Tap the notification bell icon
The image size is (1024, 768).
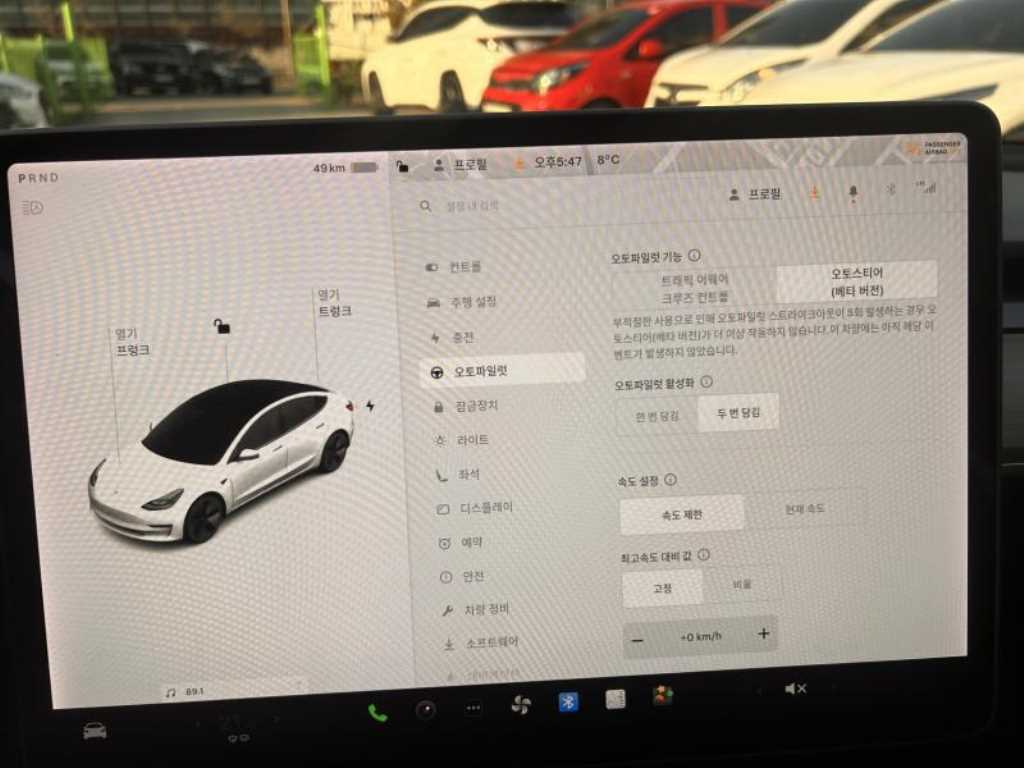[x=853, y=192]
